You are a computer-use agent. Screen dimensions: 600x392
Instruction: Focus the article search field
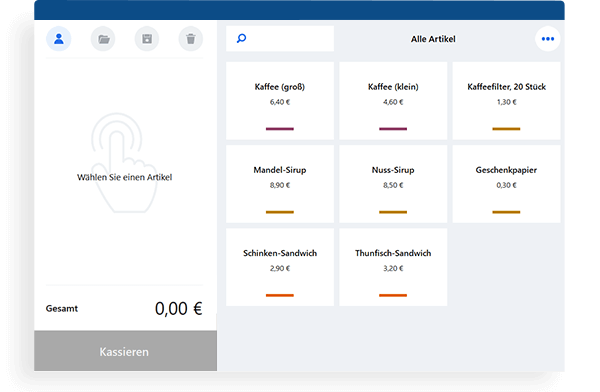pyautogui.click(x=280, y=39)
